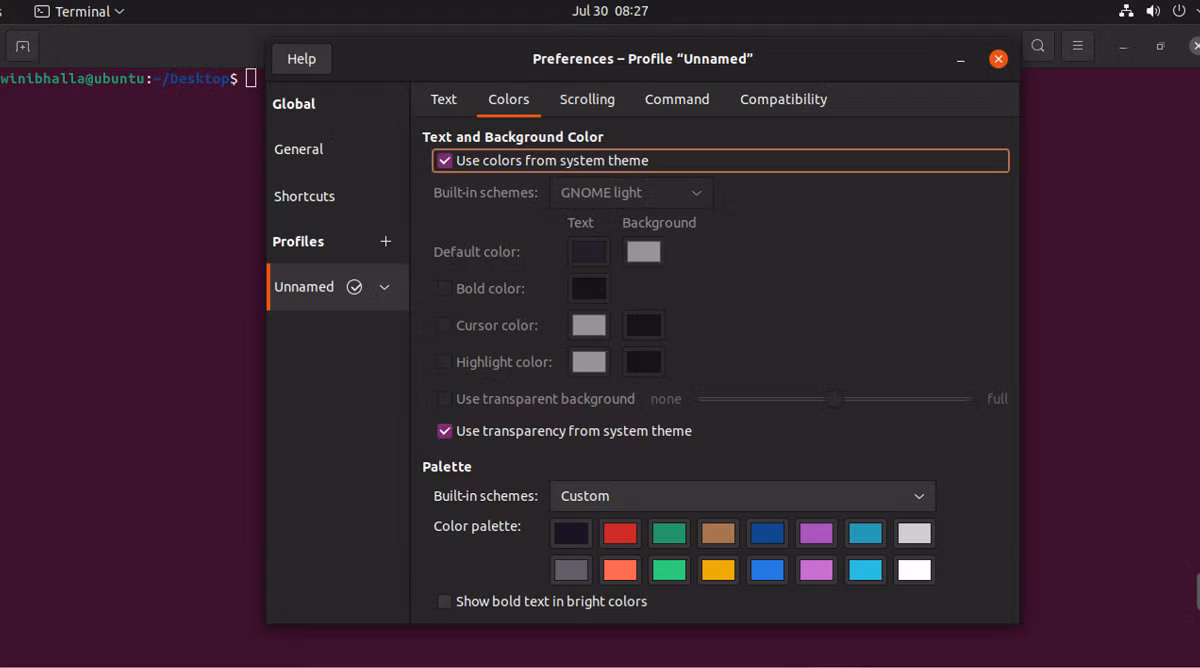Screen dimensions: 1200x668
Task: Open the Terminal app menu in top bar
Action: pyautogui.click(x=79, y=11)
